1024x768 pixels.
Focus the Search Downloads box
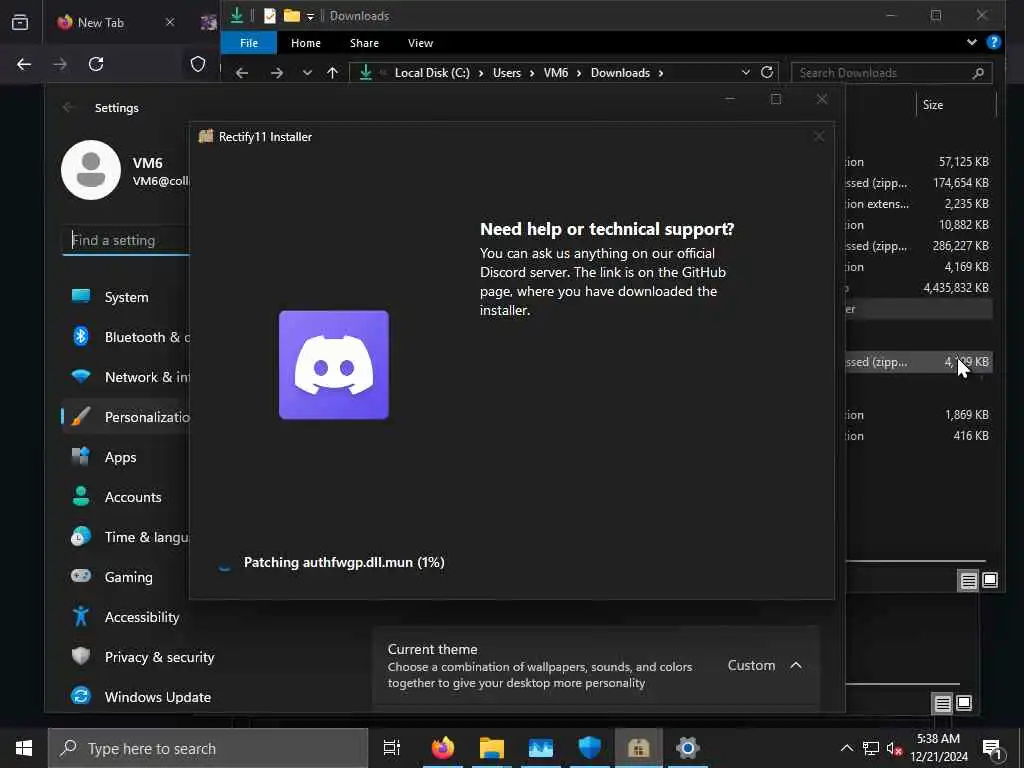tap(891, 73)
